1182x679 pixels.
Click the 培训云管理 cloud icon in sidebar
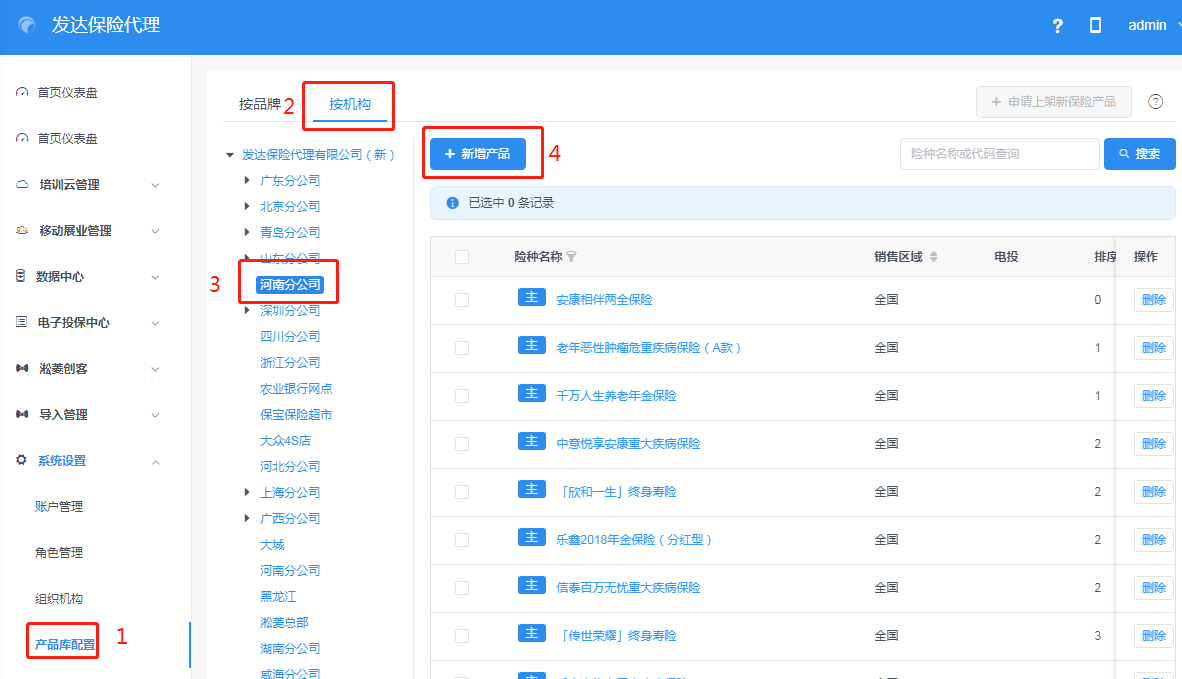point(21,185)
